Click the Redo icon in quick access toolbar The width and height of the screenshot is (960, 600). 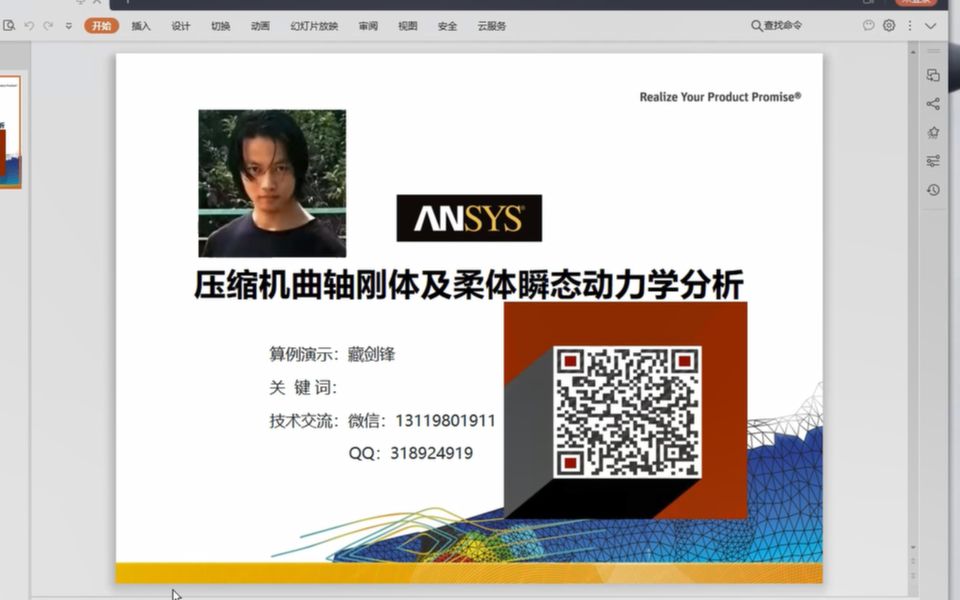49,25
